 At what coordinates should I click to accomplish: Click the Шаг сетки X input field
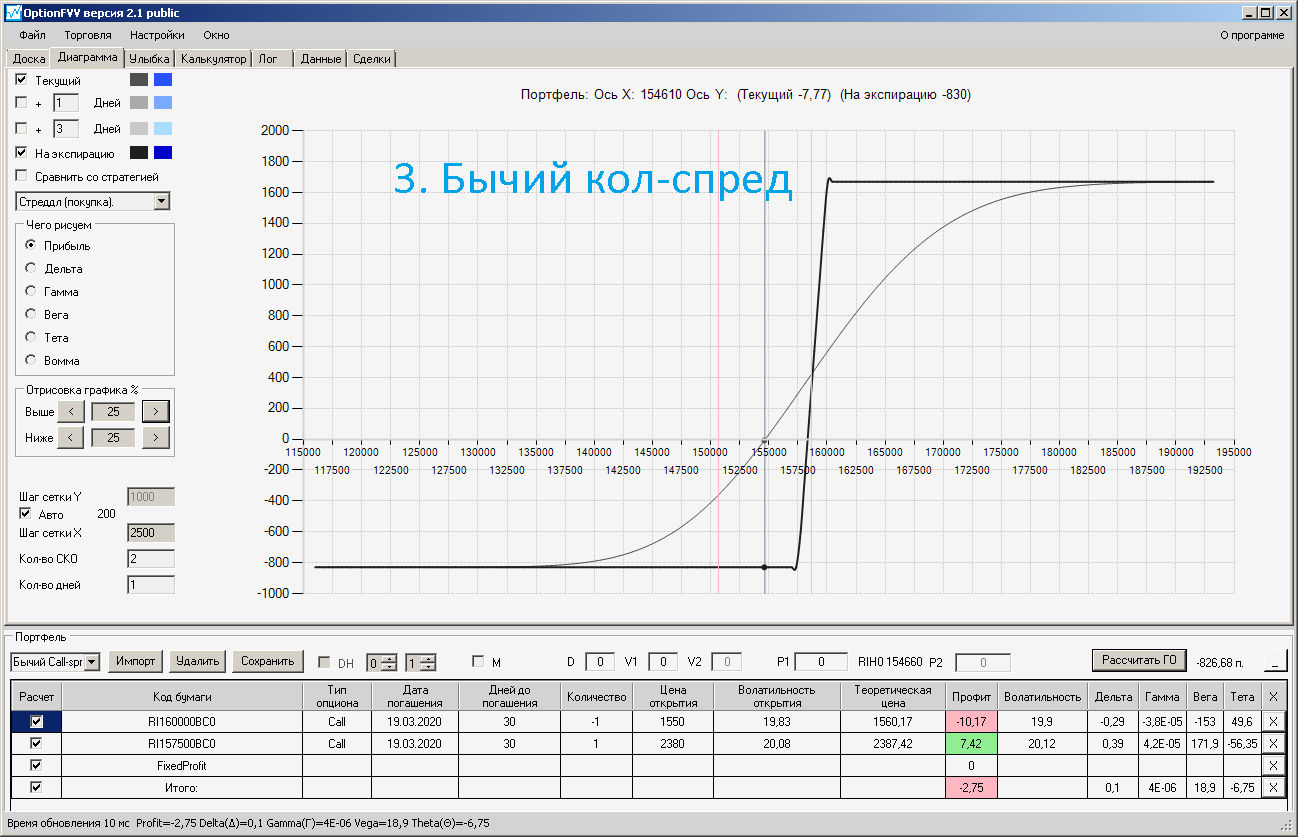[151, 533]
